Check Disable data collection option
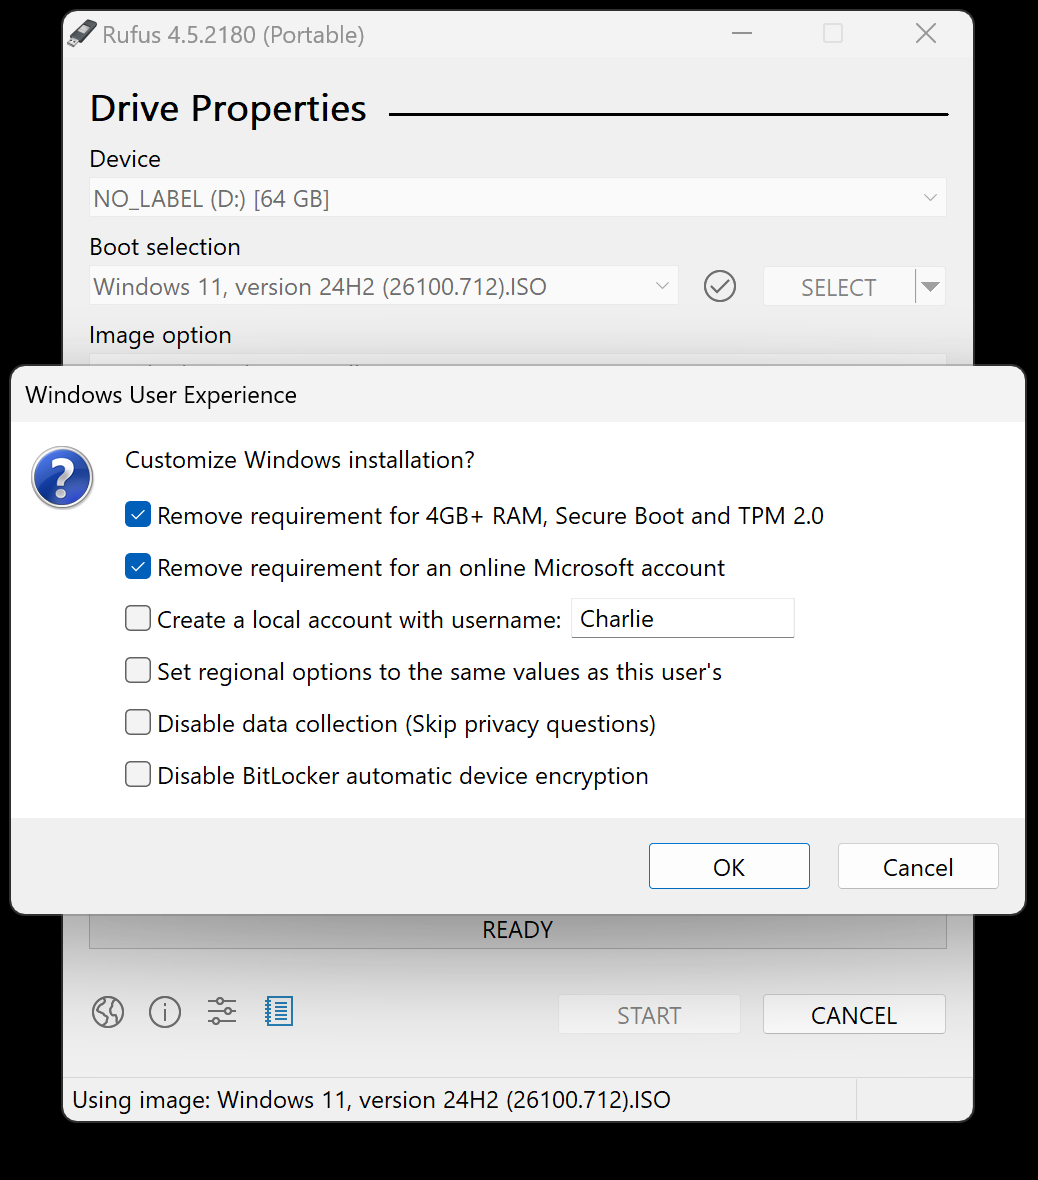The image size is (1038, 1180). pos(137,722)
